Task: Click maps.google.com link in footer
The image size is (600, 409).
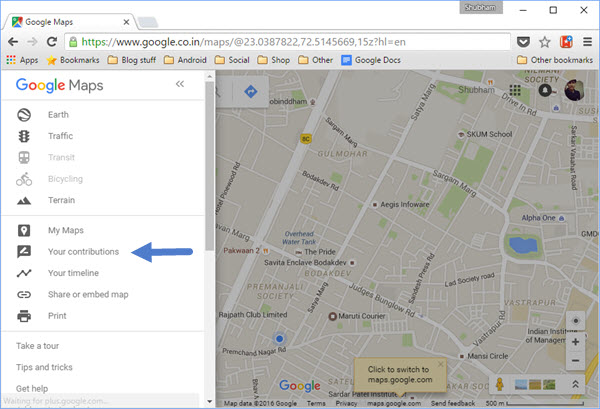Action: [394, 403]
